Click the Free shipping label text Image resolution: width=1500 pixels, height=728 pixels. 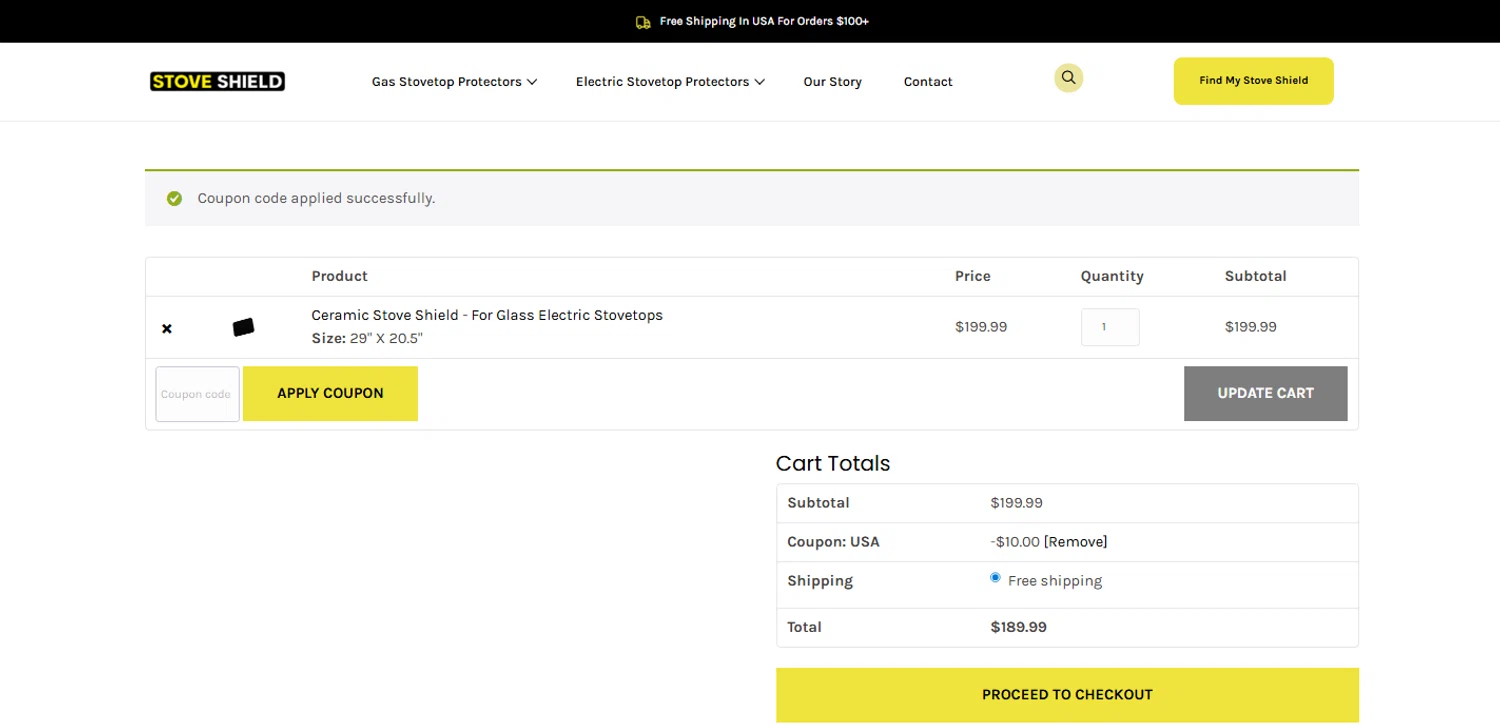(x=1055, y=581)
